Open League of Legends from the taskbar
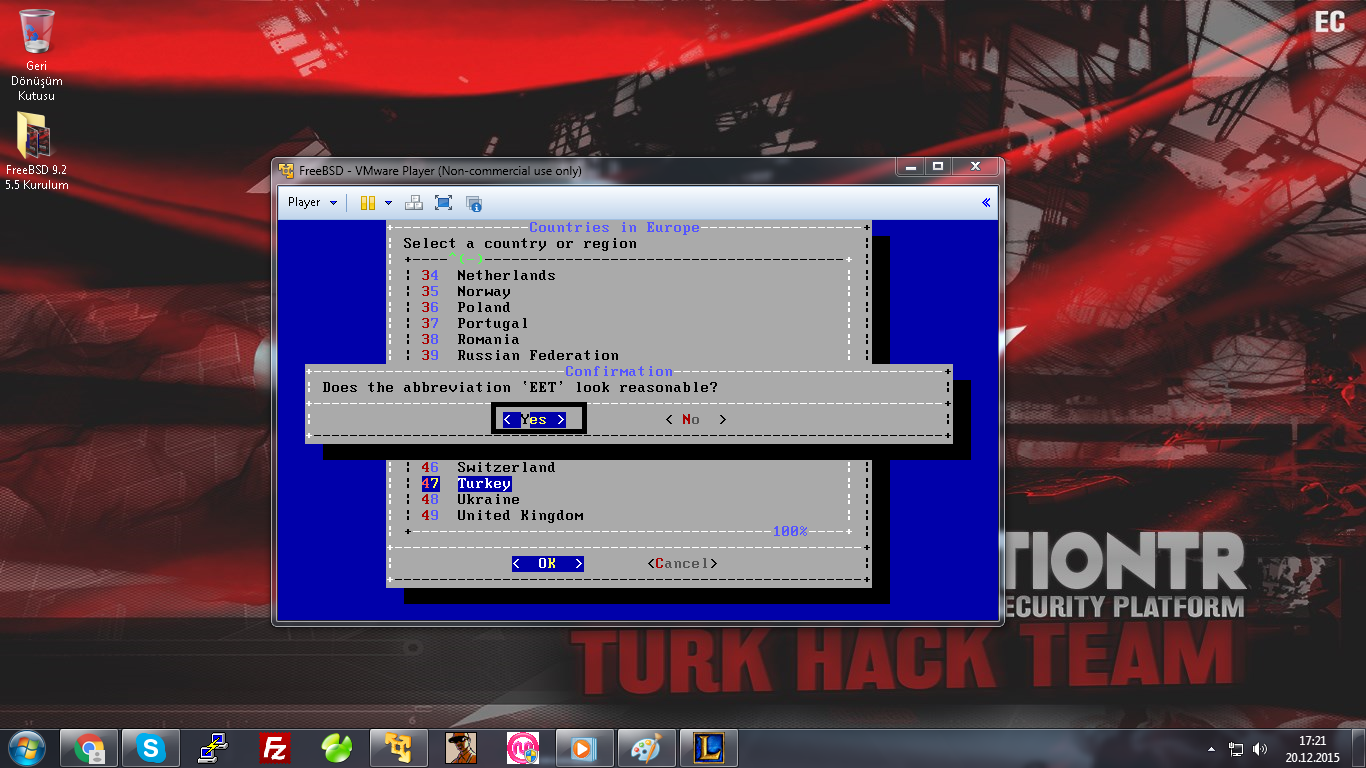The image size is (1366, 768). (709, 748)
